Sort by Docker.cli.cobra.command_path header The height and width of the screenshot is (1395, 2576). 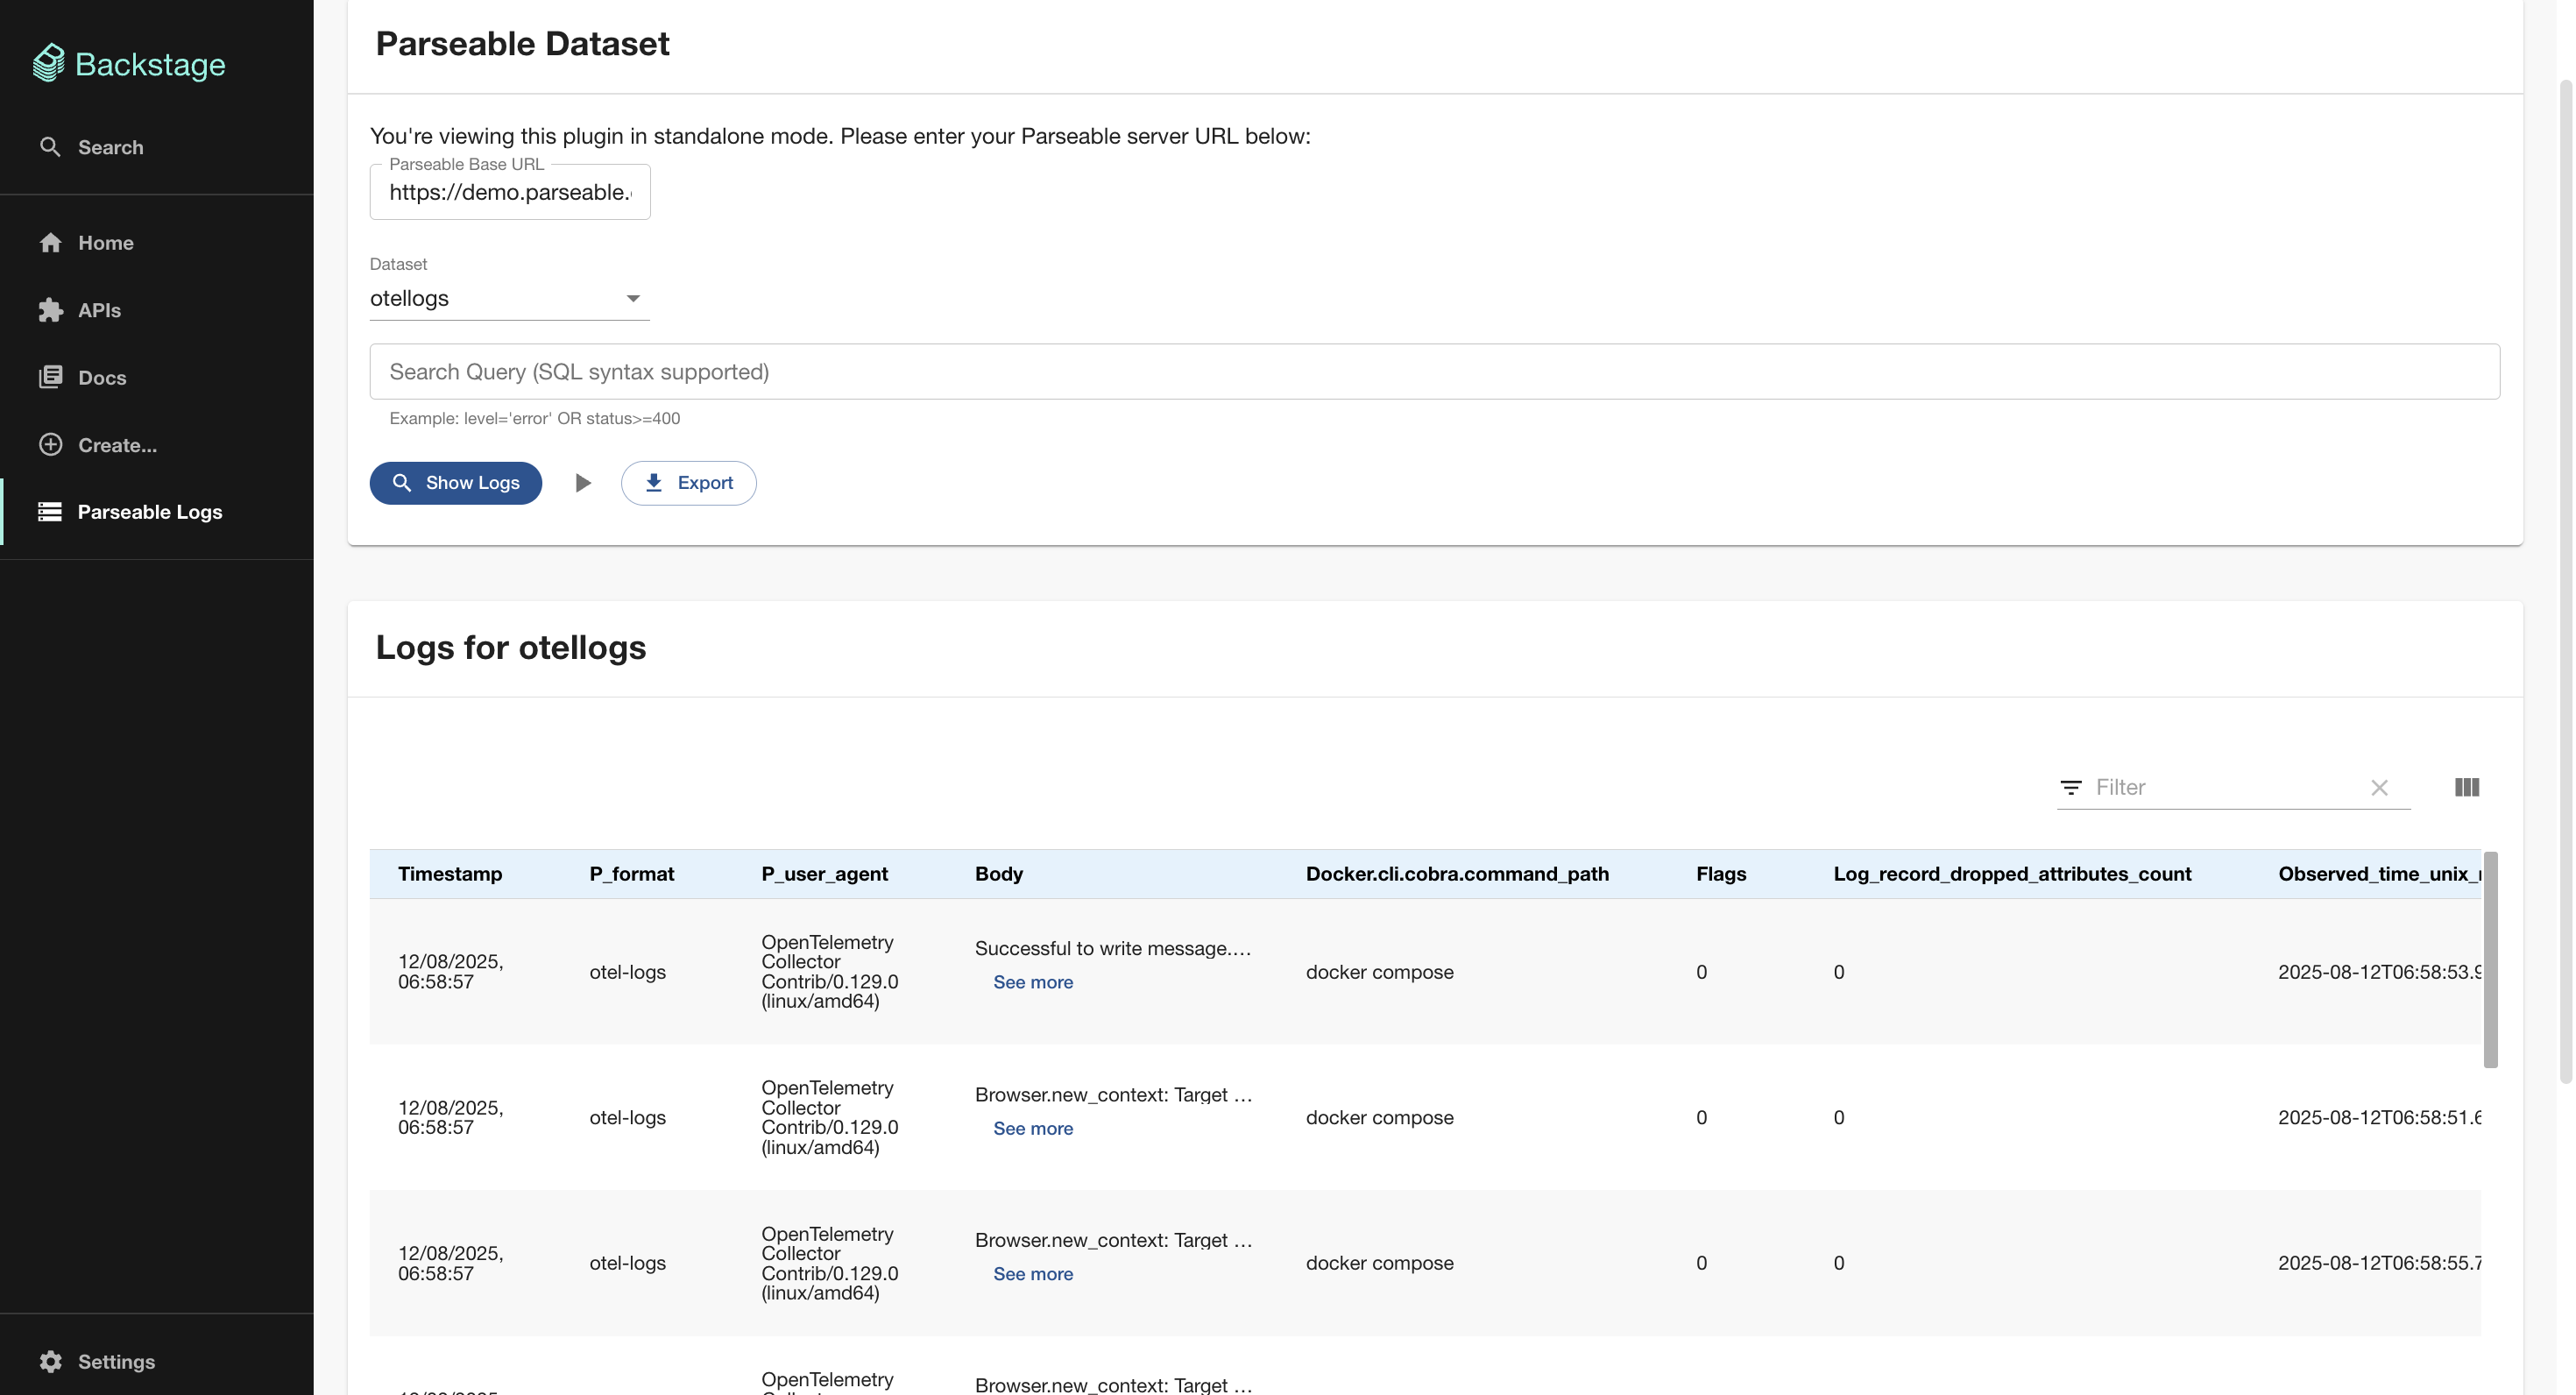[x=1458, y=874]
